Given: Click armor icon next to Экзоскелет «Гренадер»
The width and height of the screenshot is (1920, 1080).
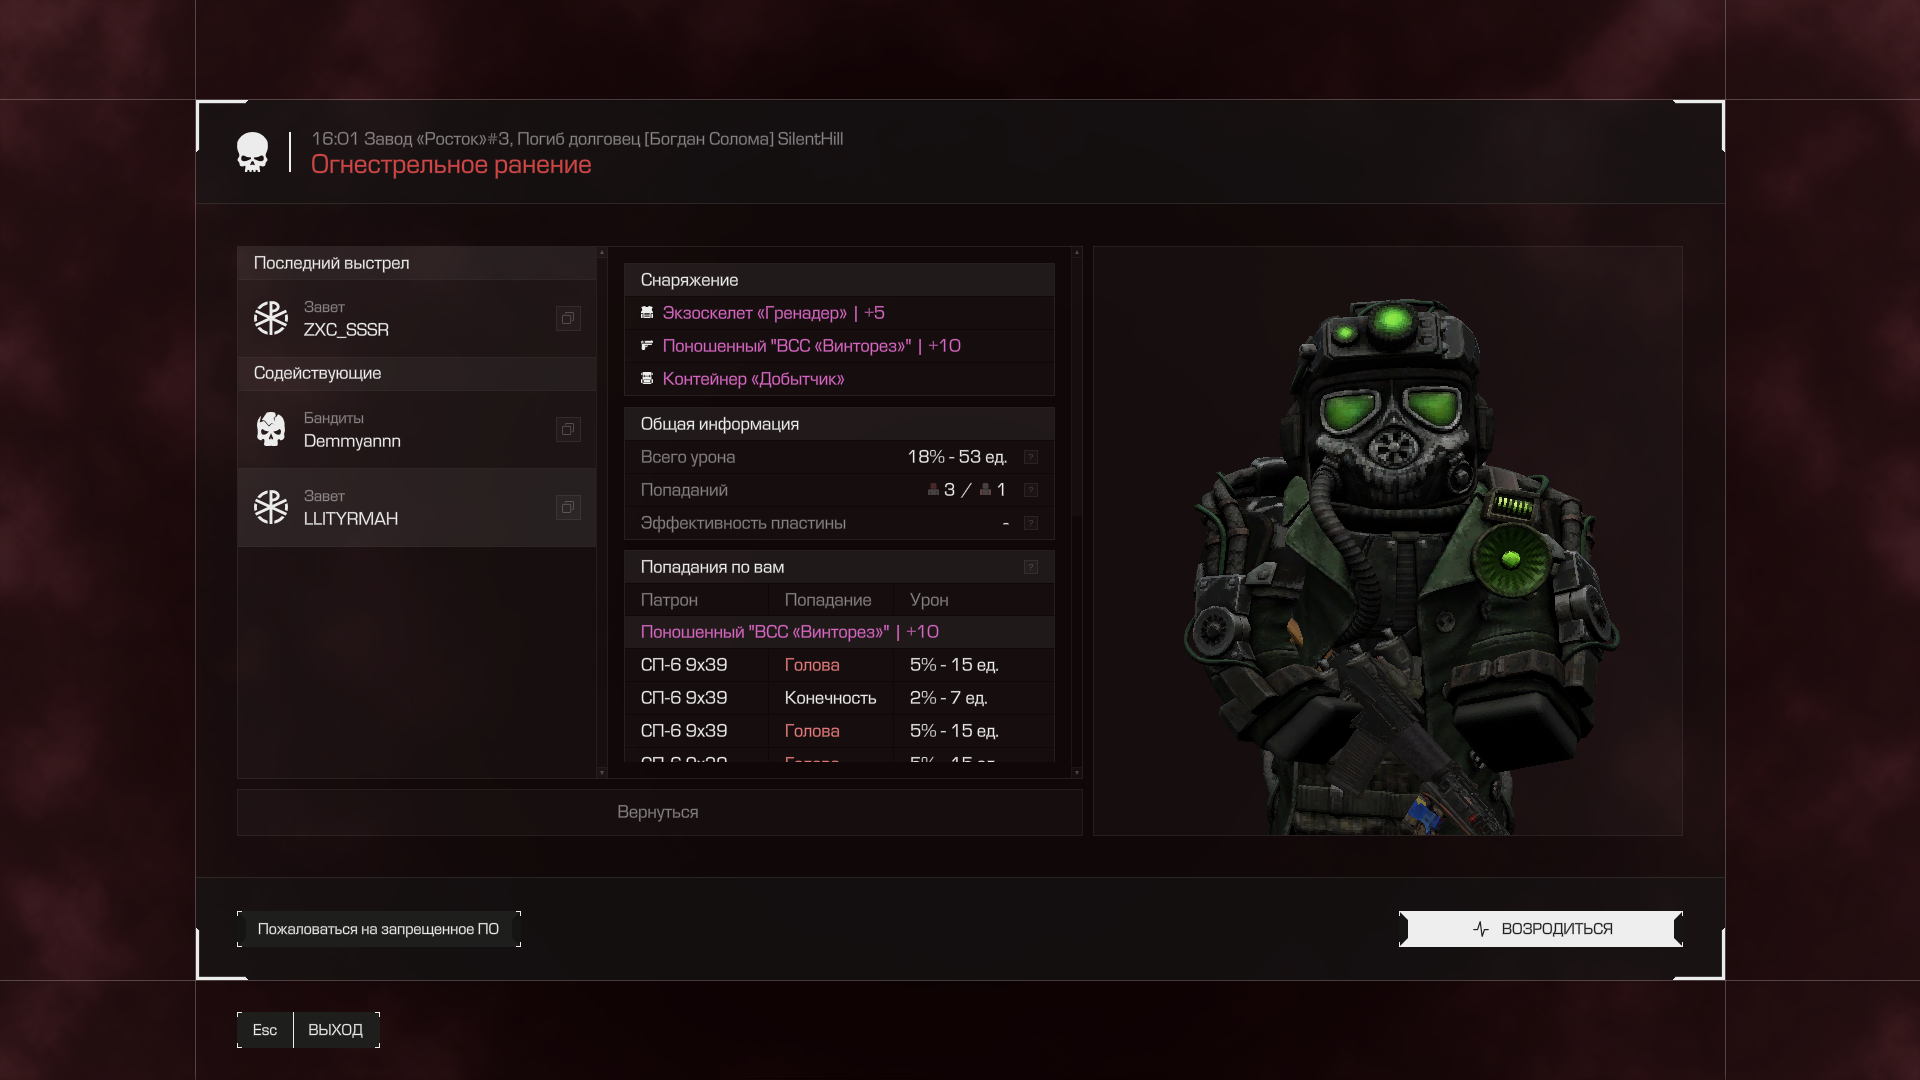Looking at the screenshot, I should tap(647, 313).
